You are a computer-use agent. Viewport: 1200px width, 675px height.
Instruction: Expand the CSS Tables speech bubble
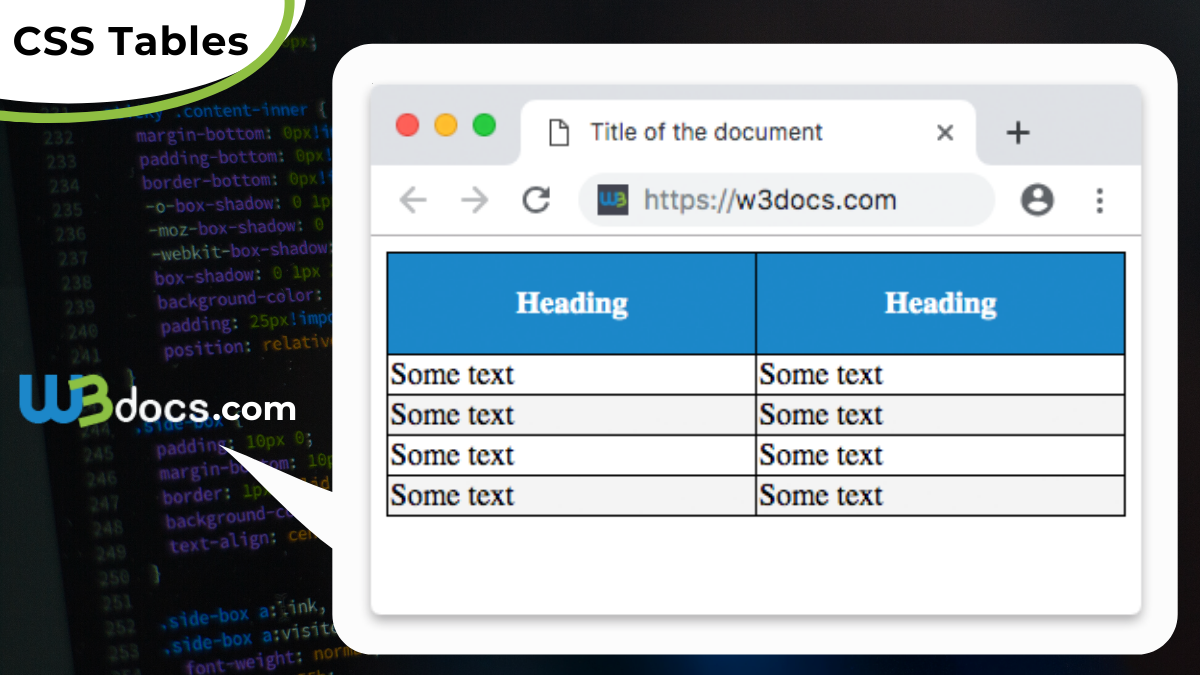[130, 40]
